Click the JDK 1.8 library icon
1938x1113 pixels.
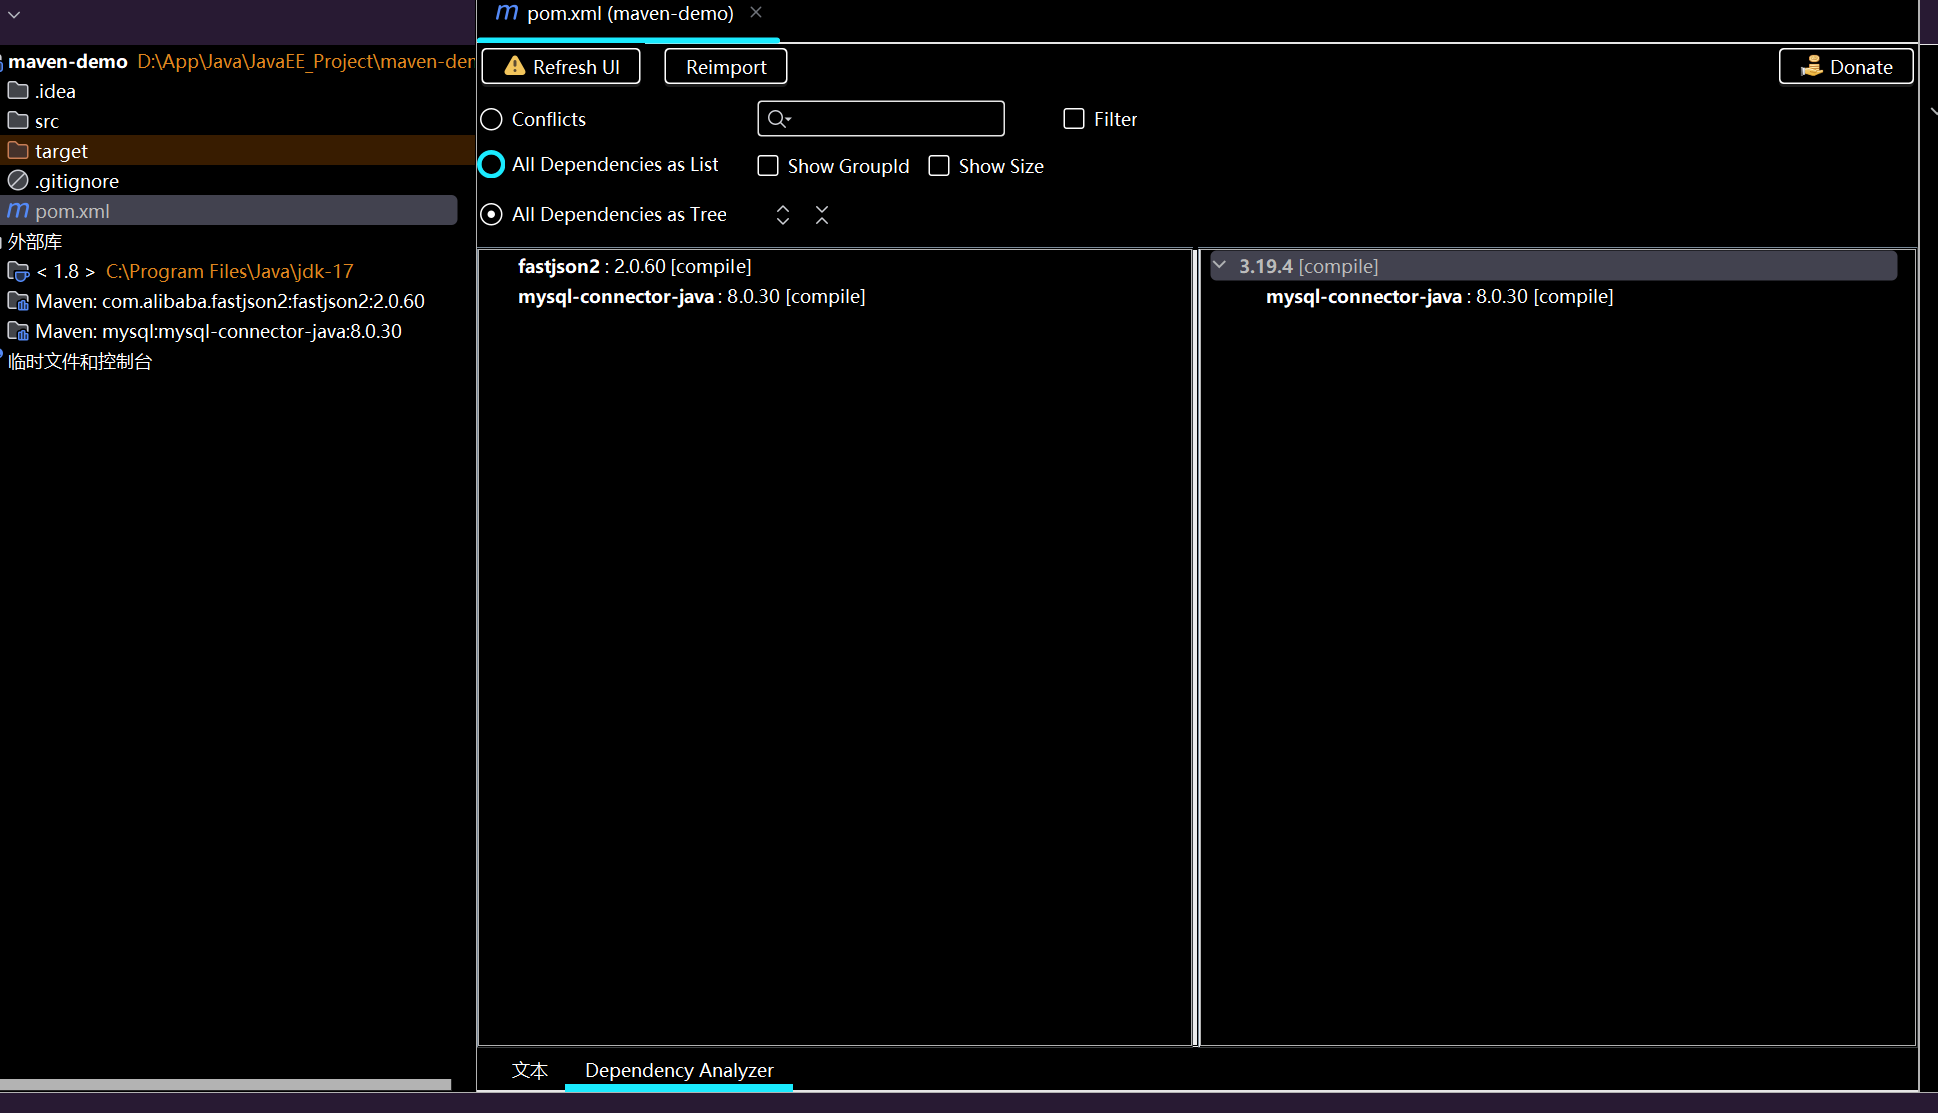coord(18,271)
